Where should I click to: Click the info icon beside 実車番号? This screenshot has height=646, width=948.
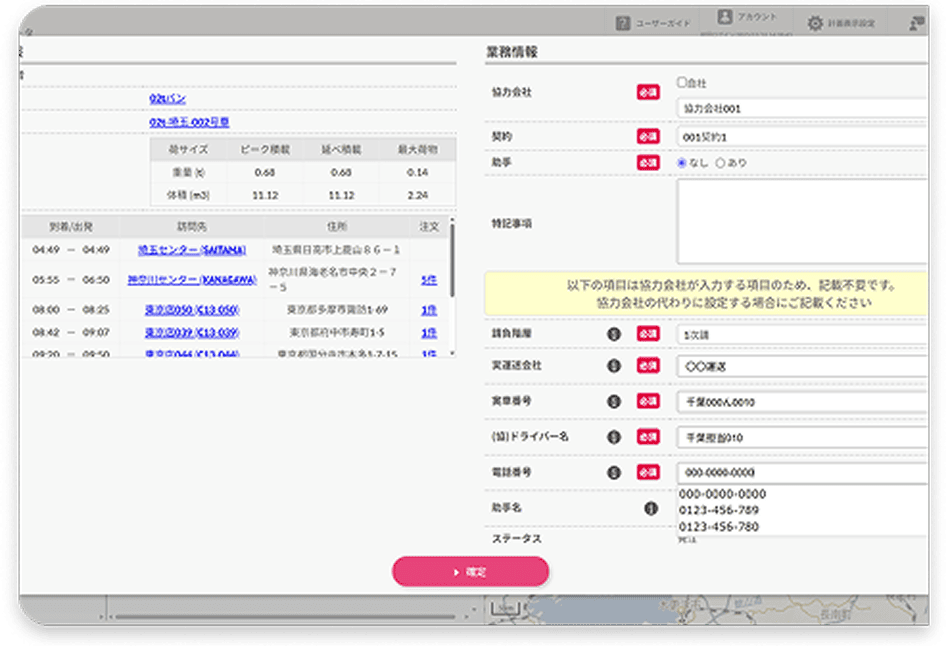tap(614, 401)
